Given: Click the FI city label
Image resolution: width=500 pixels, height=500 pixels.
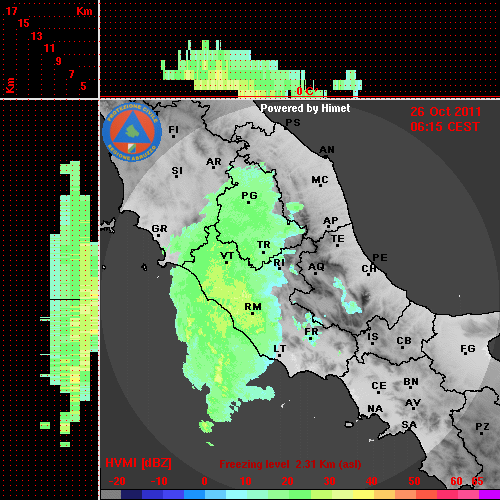Looking at the screenshot, I should (x=174, y=129).
